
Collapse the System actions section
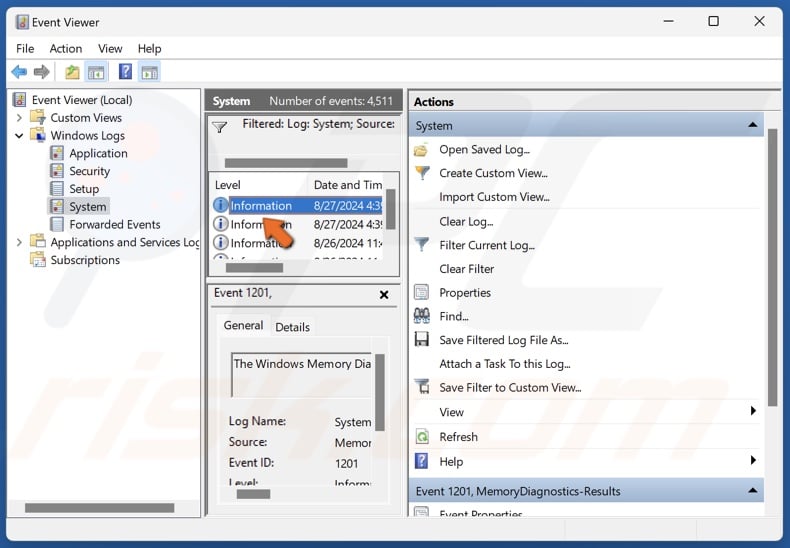pos(751,125)
